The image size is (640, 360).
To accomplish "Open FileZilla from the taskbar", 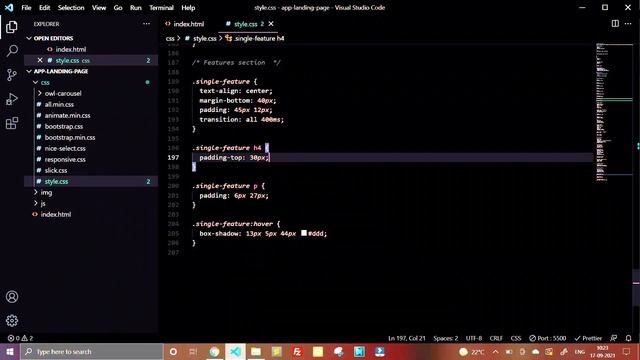I will (x=297, y=351).
